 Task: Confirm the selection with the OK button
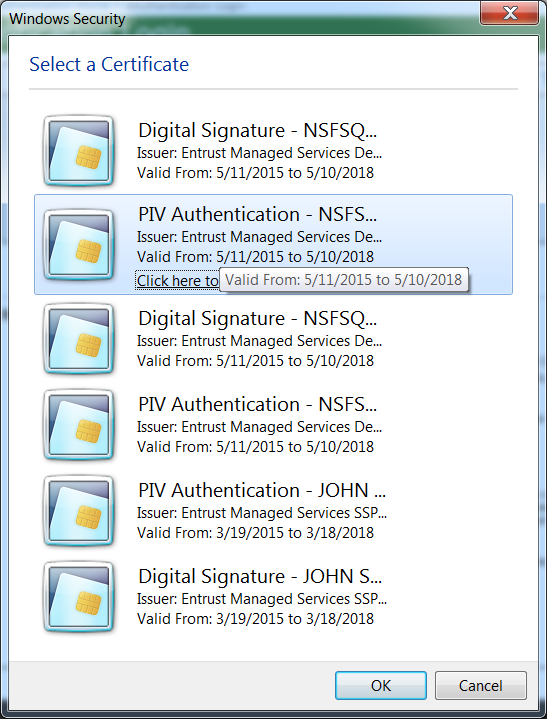tap(381, 686)
